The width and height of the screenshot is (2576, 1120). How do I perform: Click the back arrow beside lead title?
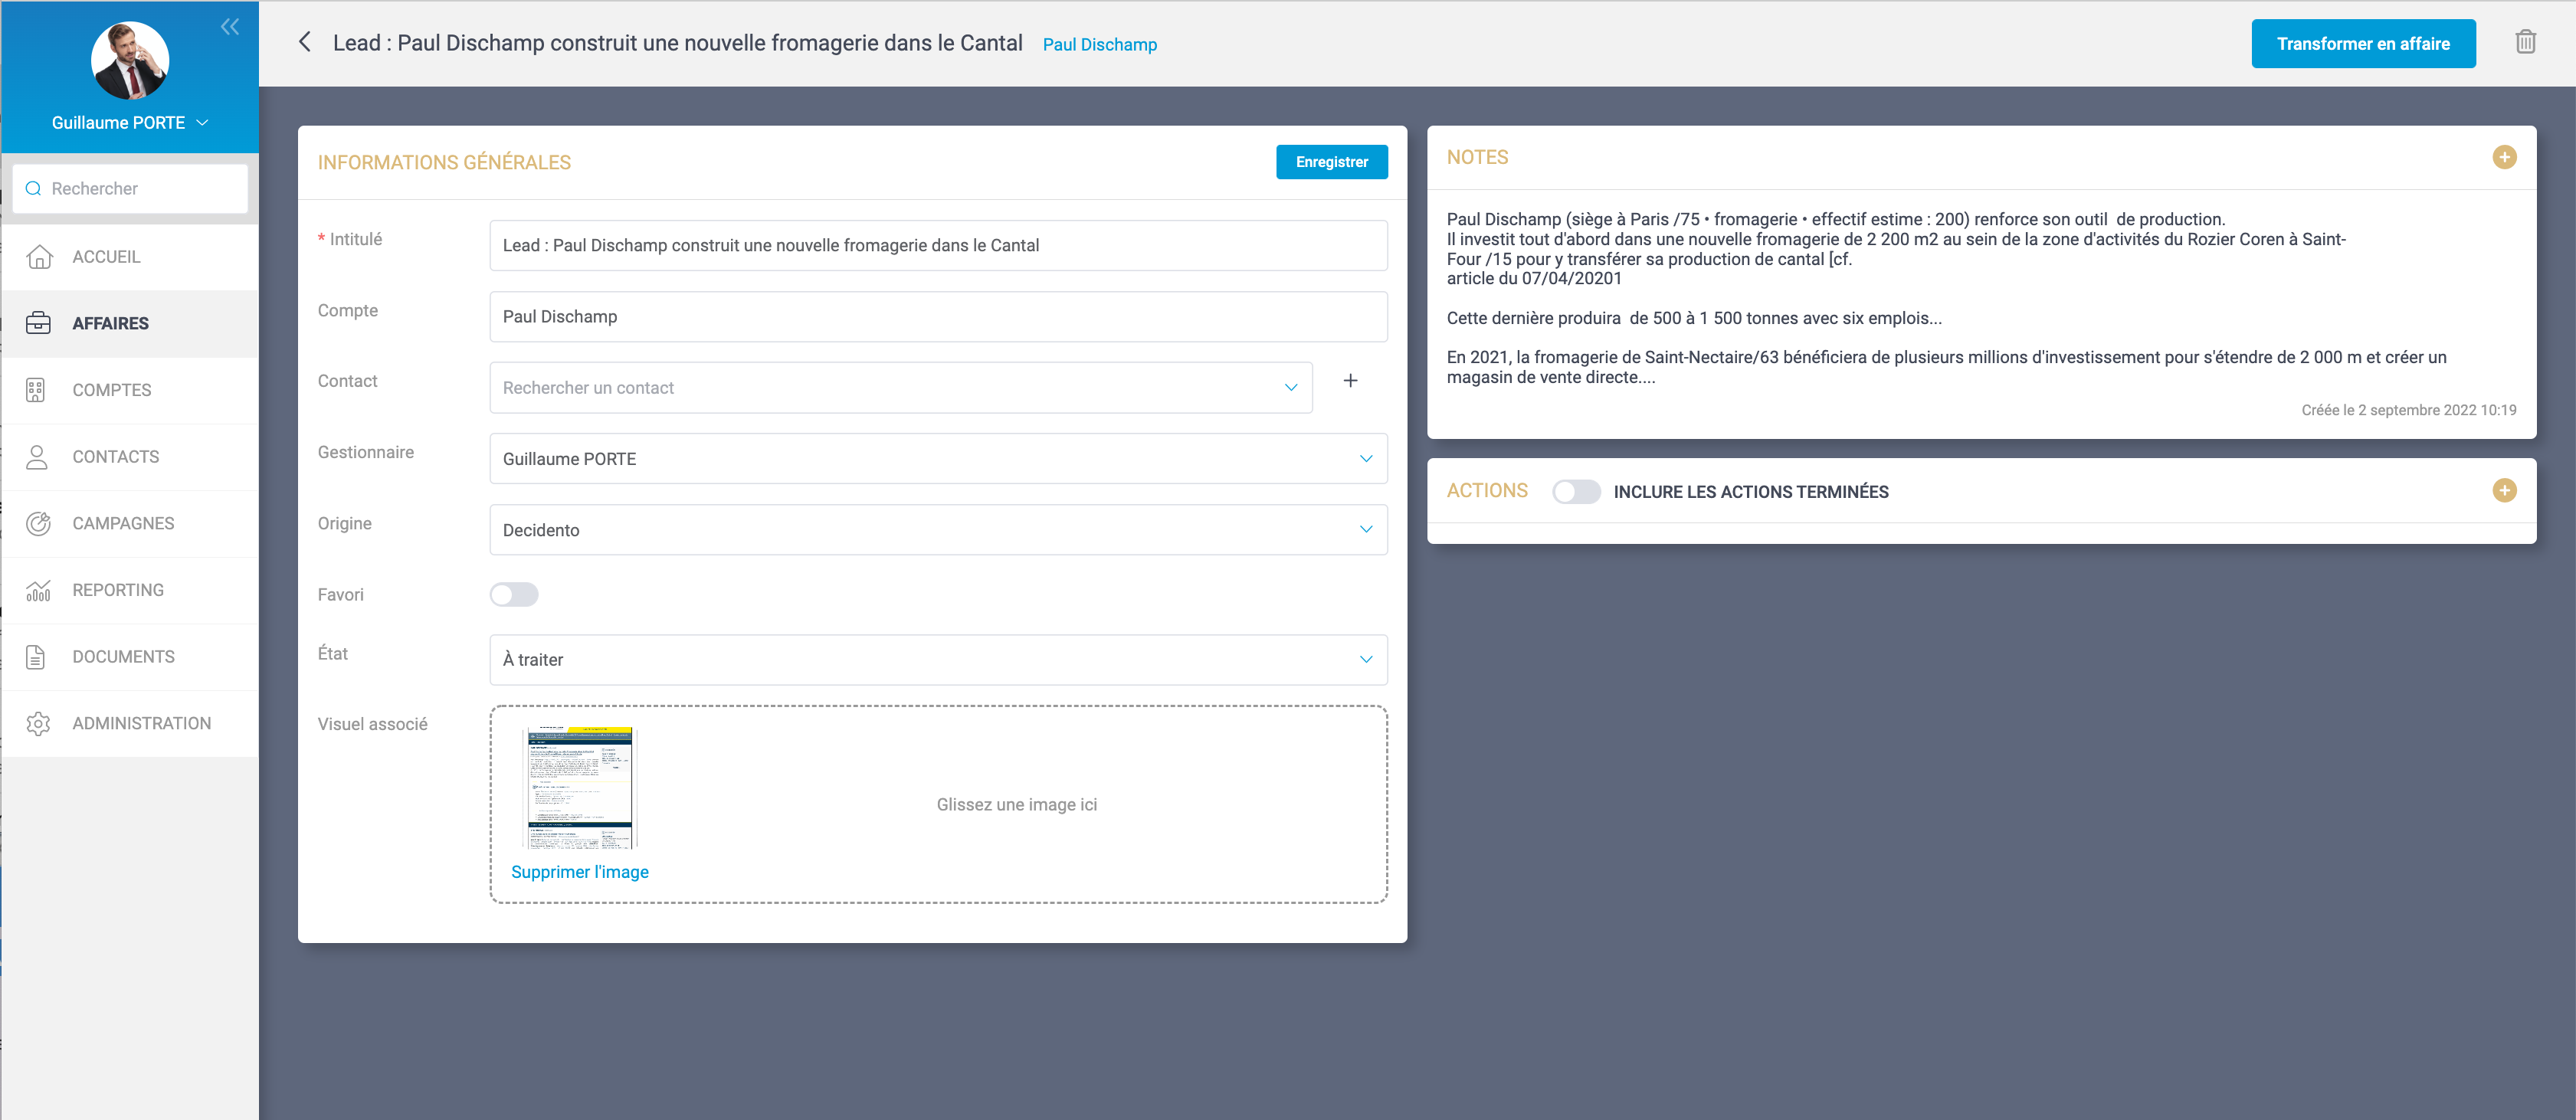305,42
